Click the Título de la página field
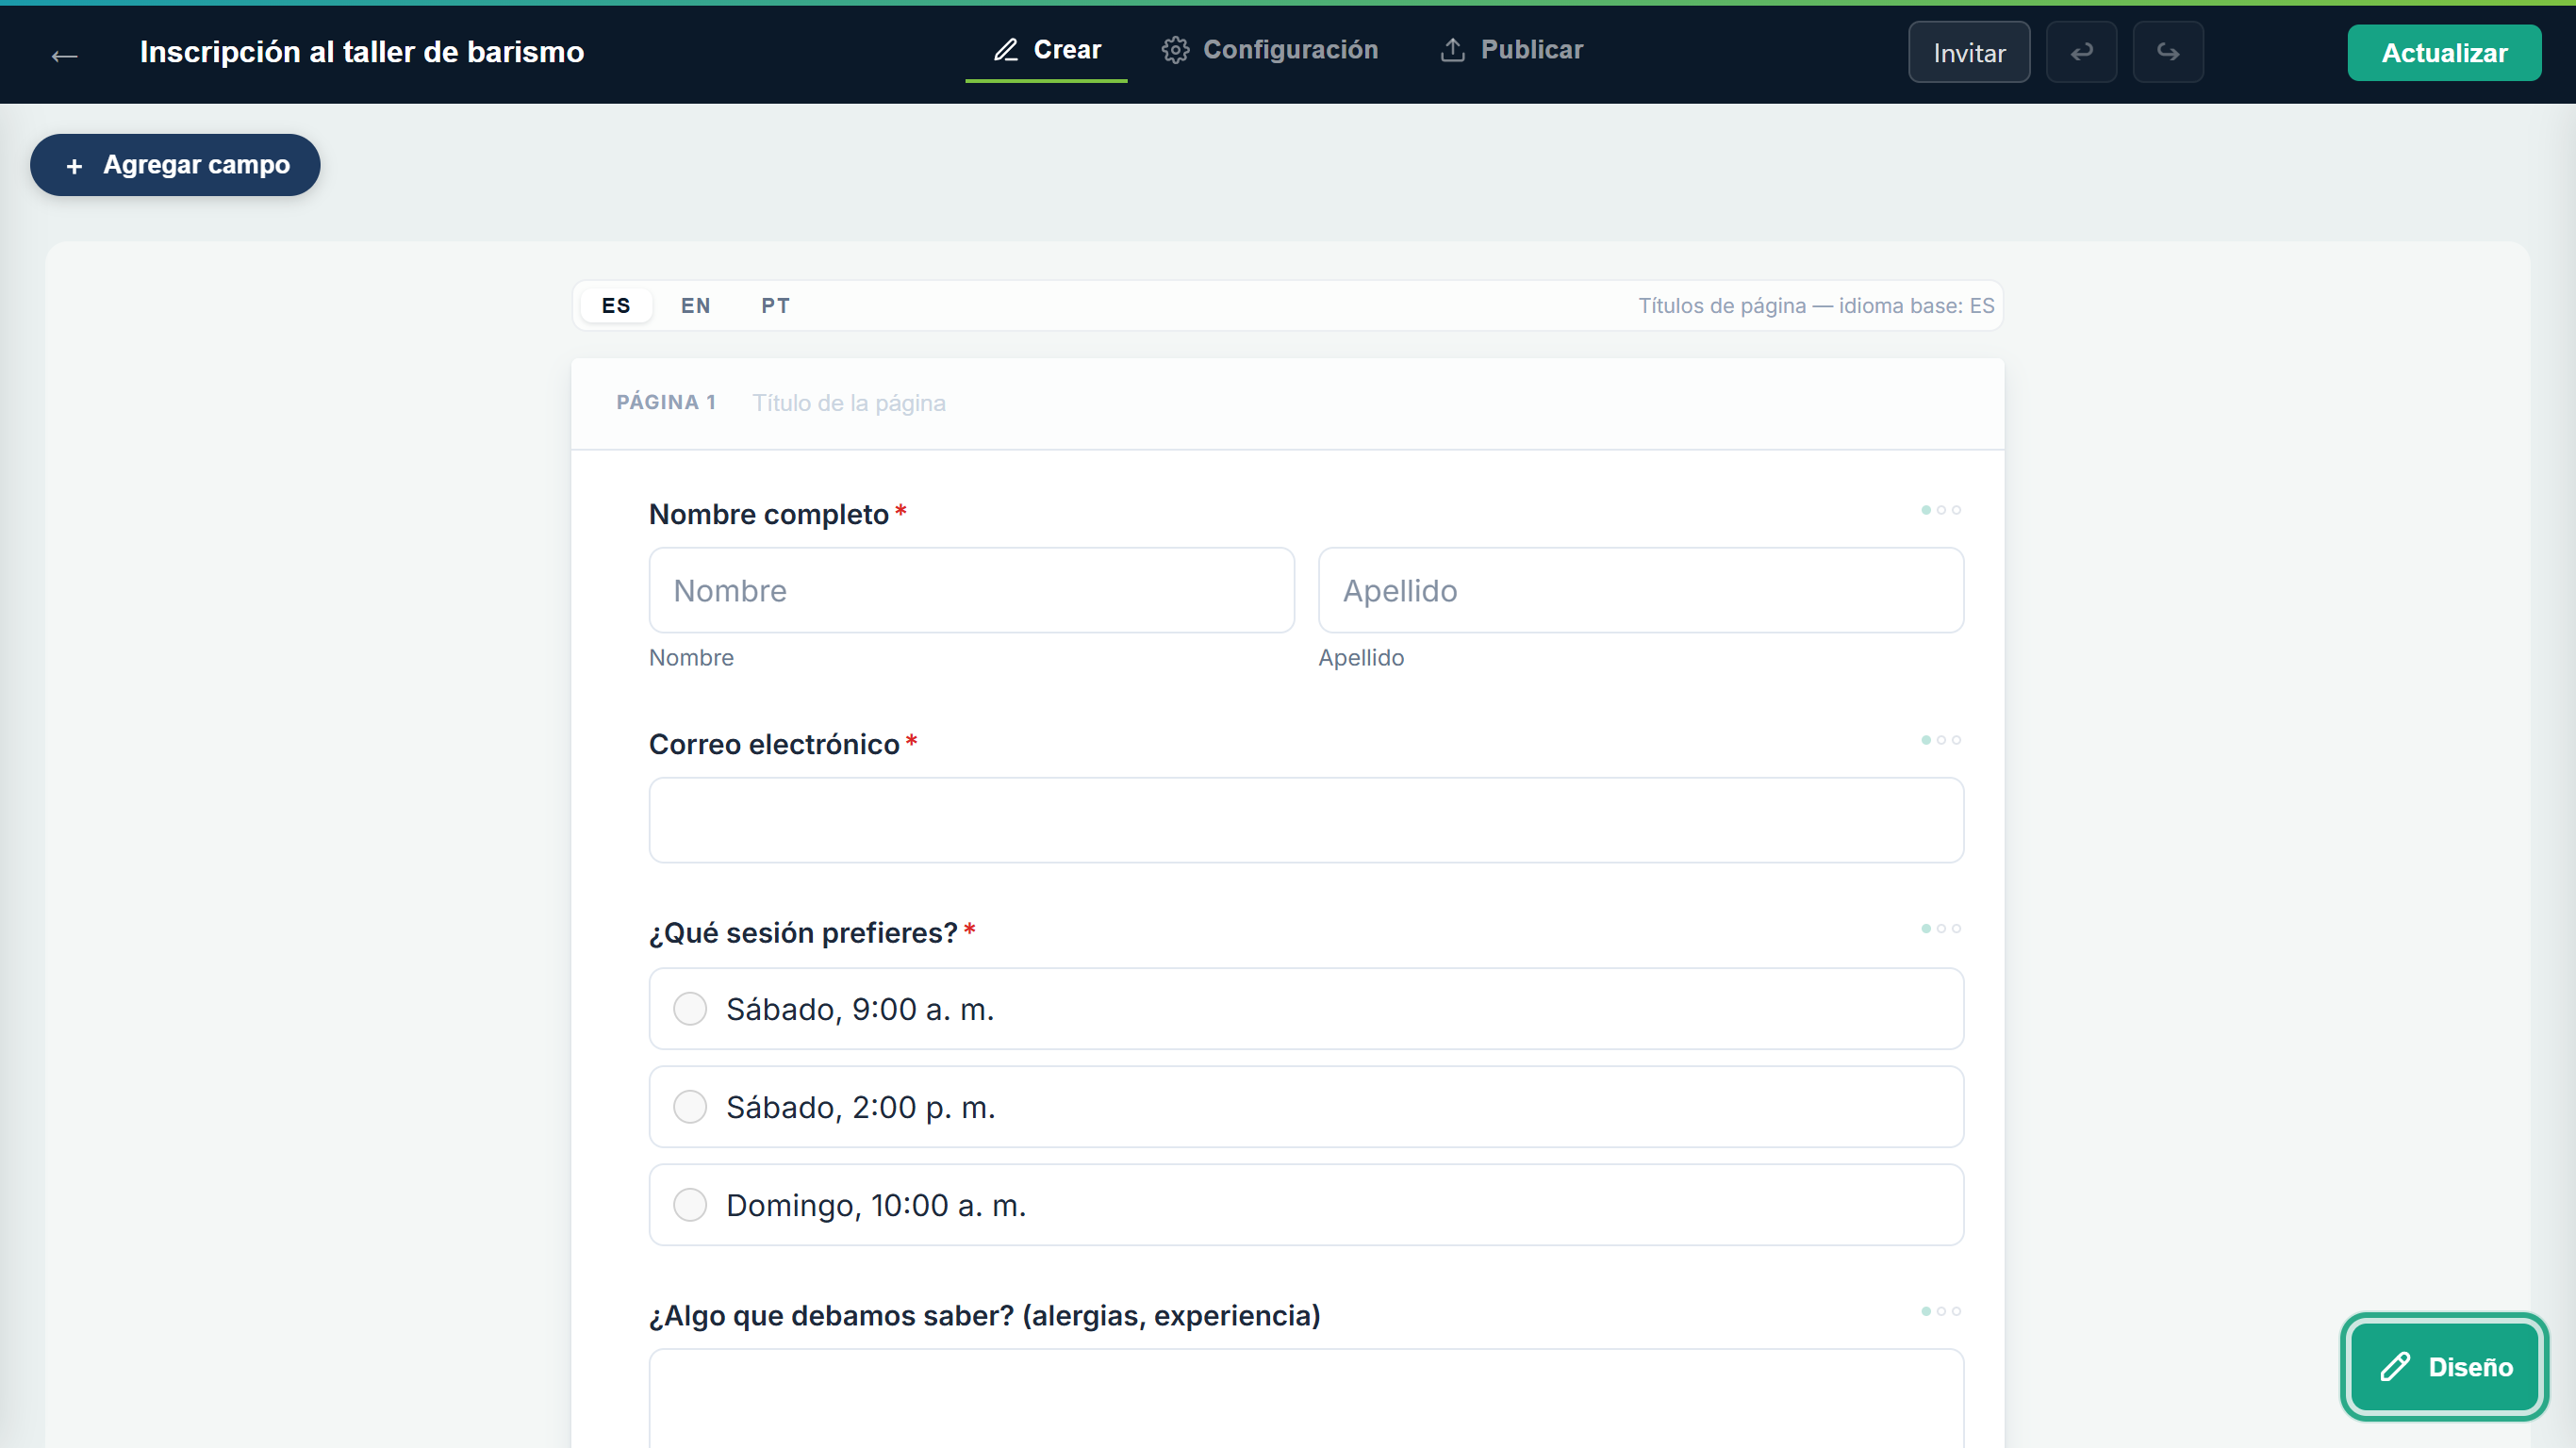2576x1448 pixels. pyautogui.click(x=848, y=403)
